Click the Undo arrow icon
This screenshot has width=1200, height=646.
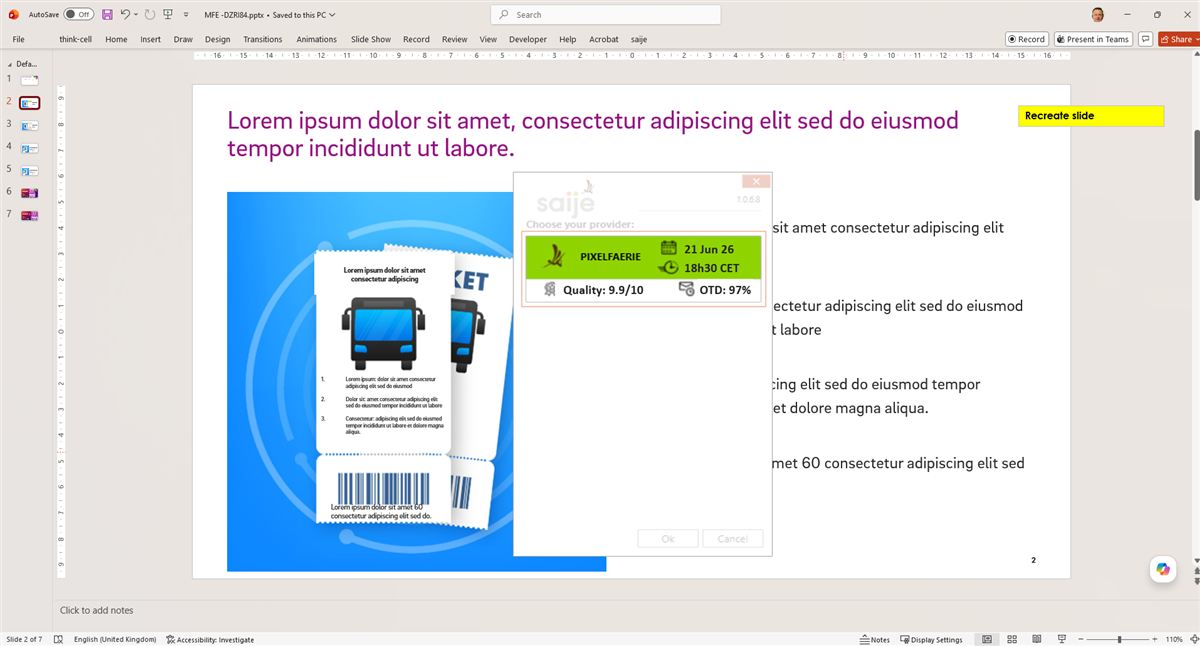pos(125,14)
